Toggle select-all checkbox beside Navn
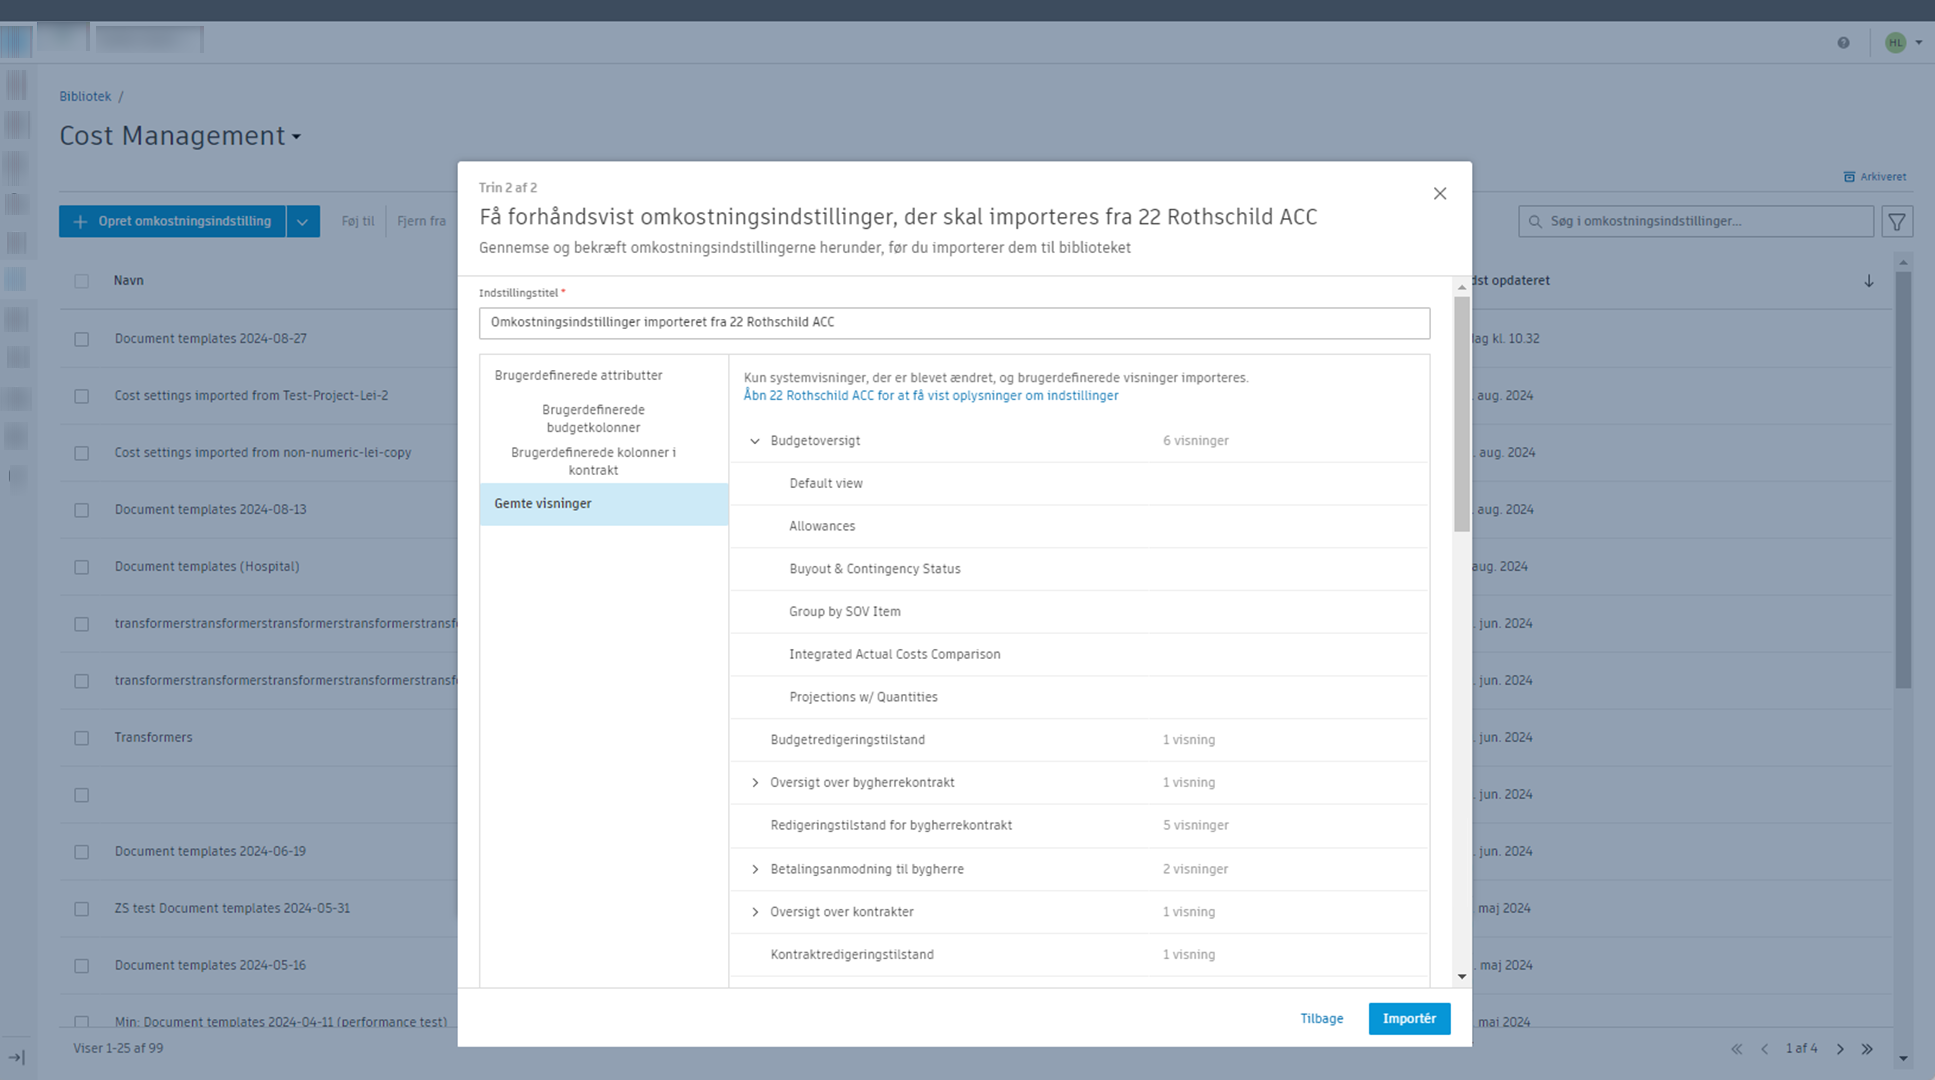The width and height of the screenshot is (1935, 1080). (82, 281)
